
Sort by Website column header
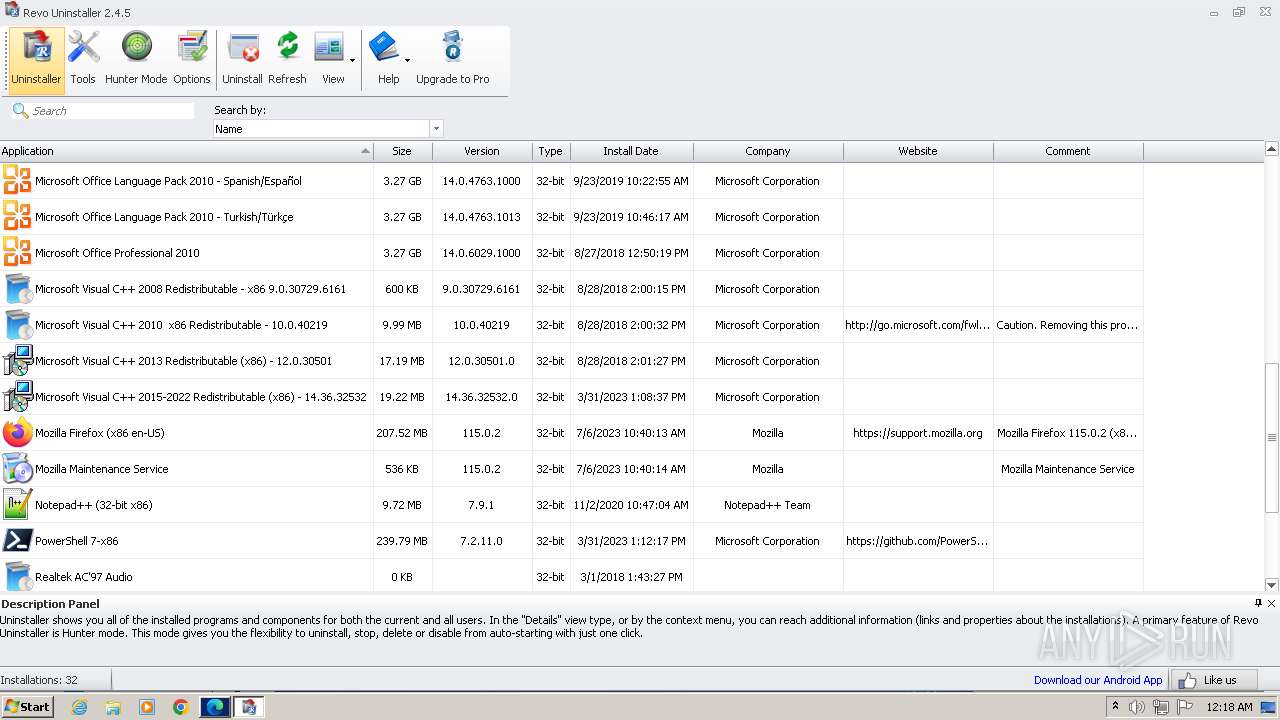tap(918, 151)
